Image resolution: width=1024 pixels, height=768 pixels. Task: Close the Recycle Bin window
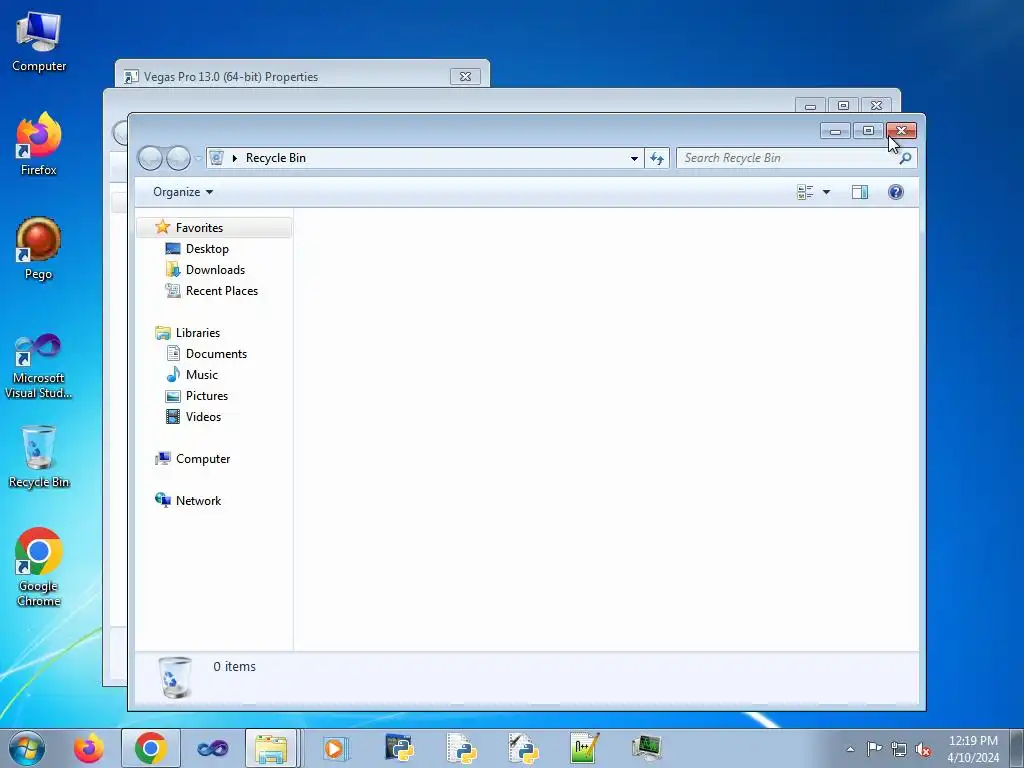coord(901,131)
